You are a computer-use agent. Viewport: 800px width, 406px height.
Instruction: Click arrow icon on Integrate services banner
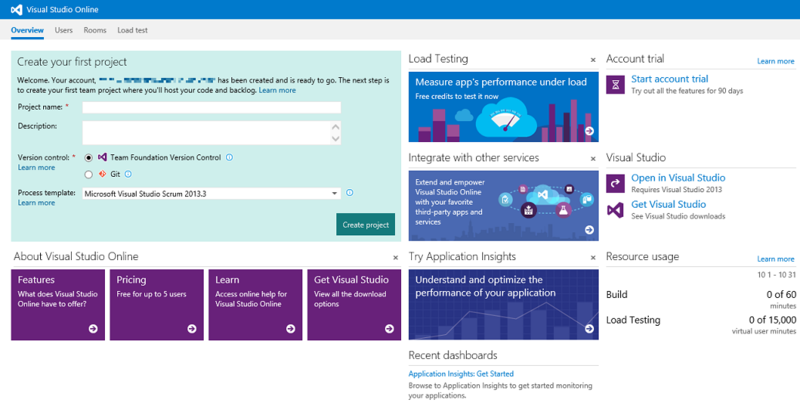point(589,230)
